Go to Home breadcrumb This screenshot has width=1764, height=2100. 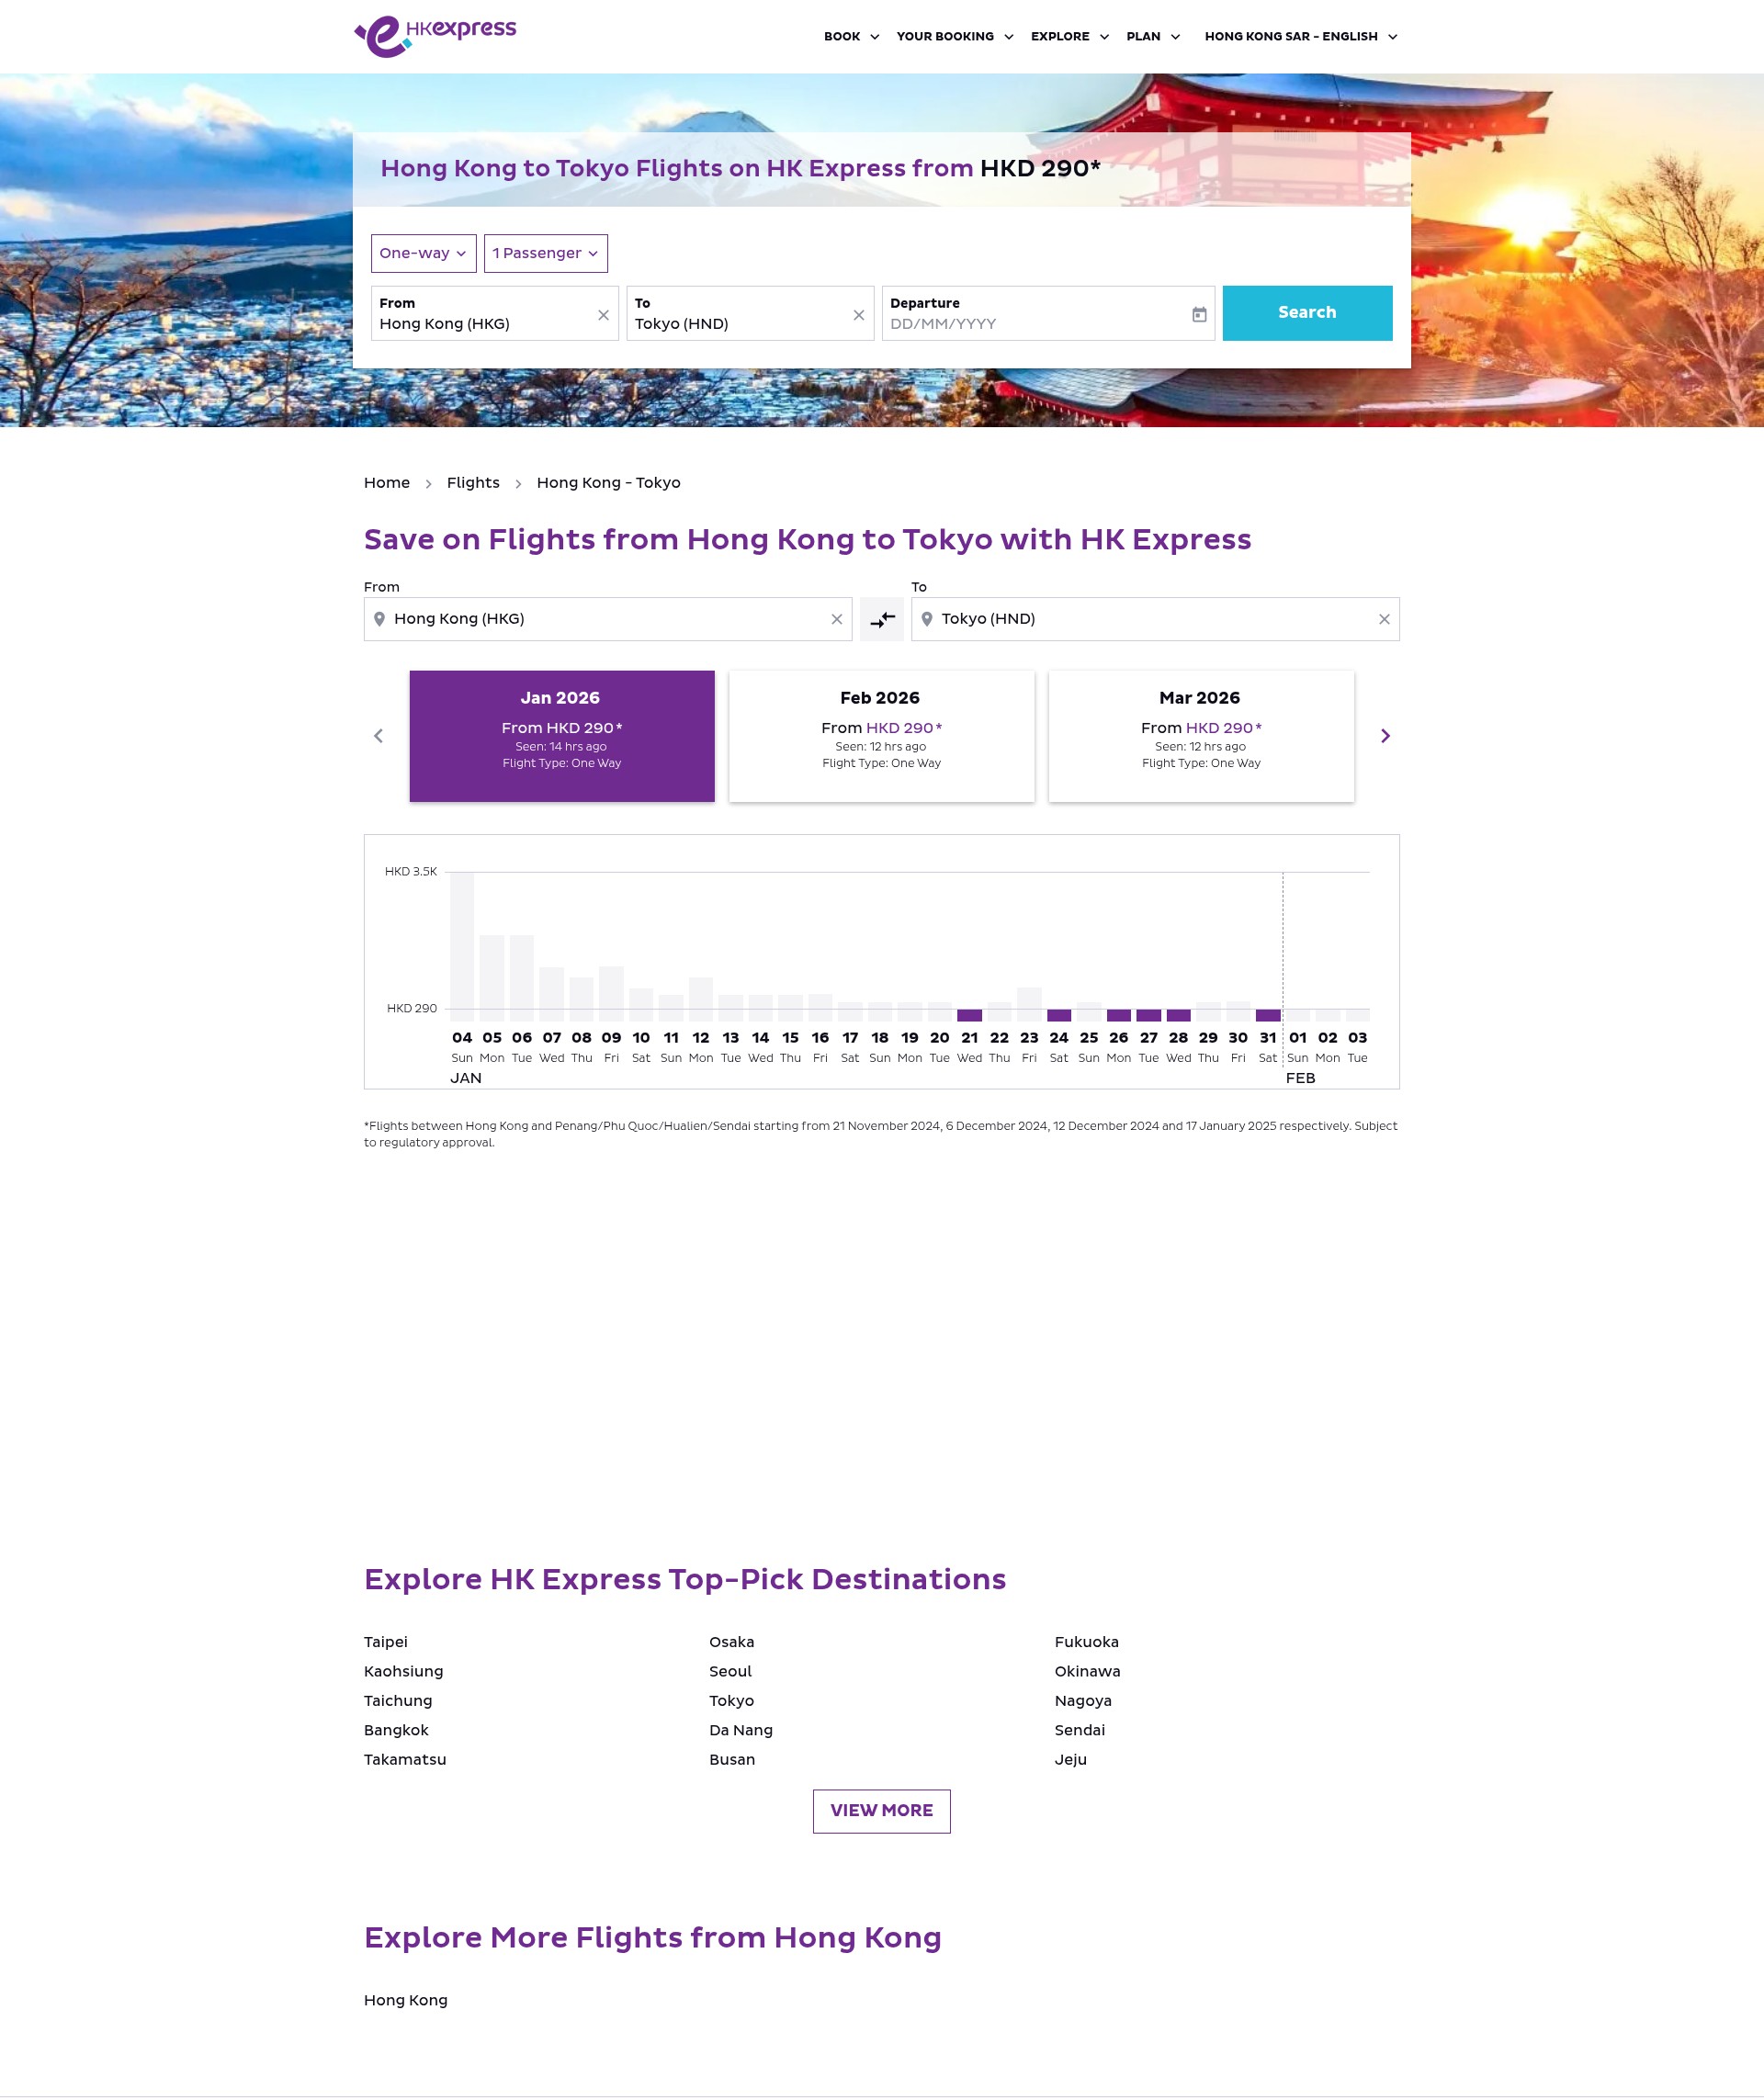tap(387, 483)
